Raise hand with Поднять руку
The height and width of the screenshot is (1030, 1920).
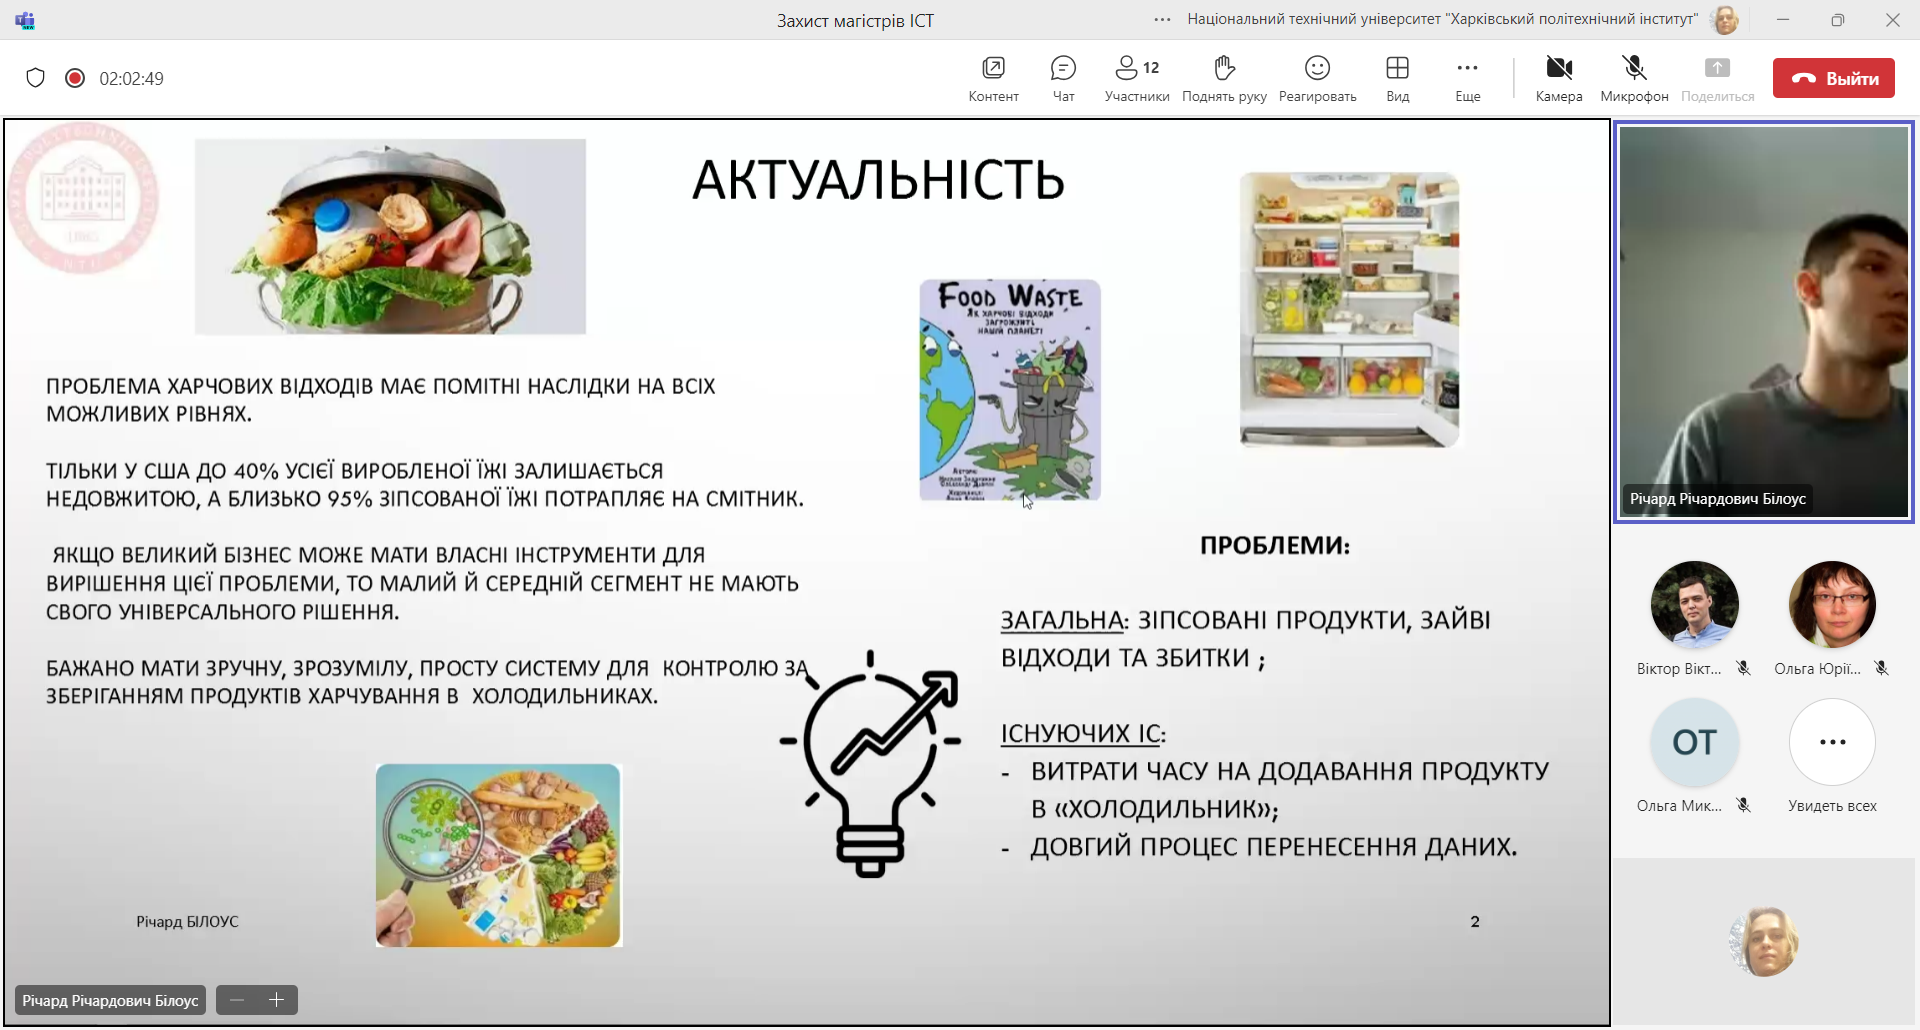coord(1224,78)
